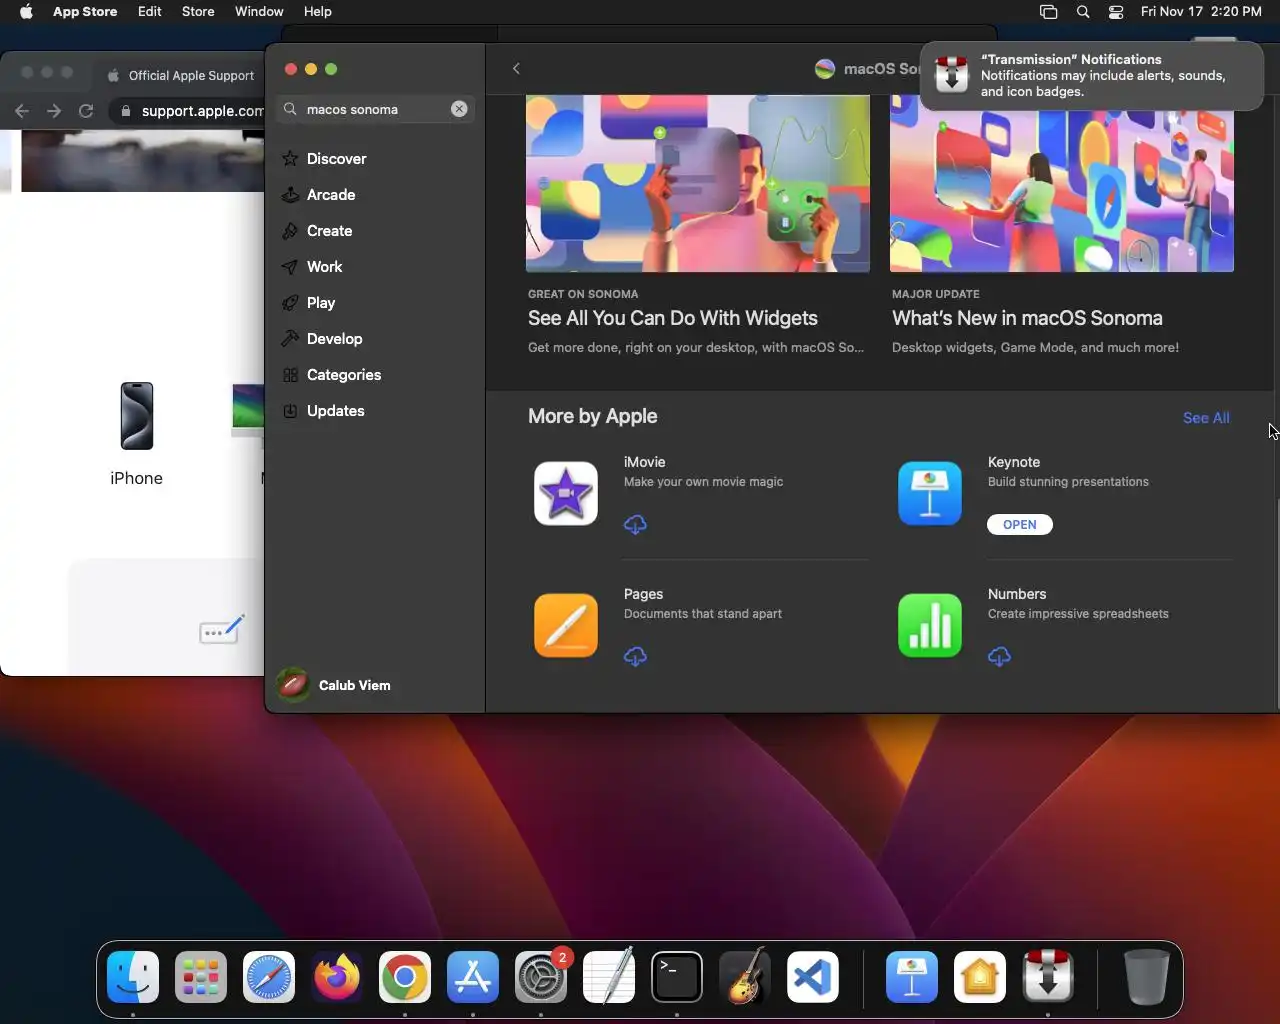Click the iMovie app name
The width and height of the screenshot is (1280, 1024).
pyautogui.click(x=644, y=462)
